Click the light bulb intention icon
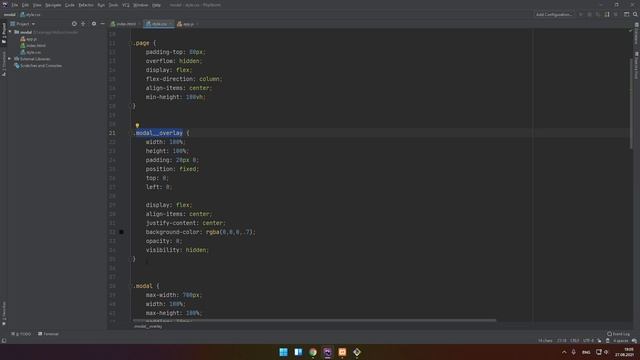 click(137, 125)
